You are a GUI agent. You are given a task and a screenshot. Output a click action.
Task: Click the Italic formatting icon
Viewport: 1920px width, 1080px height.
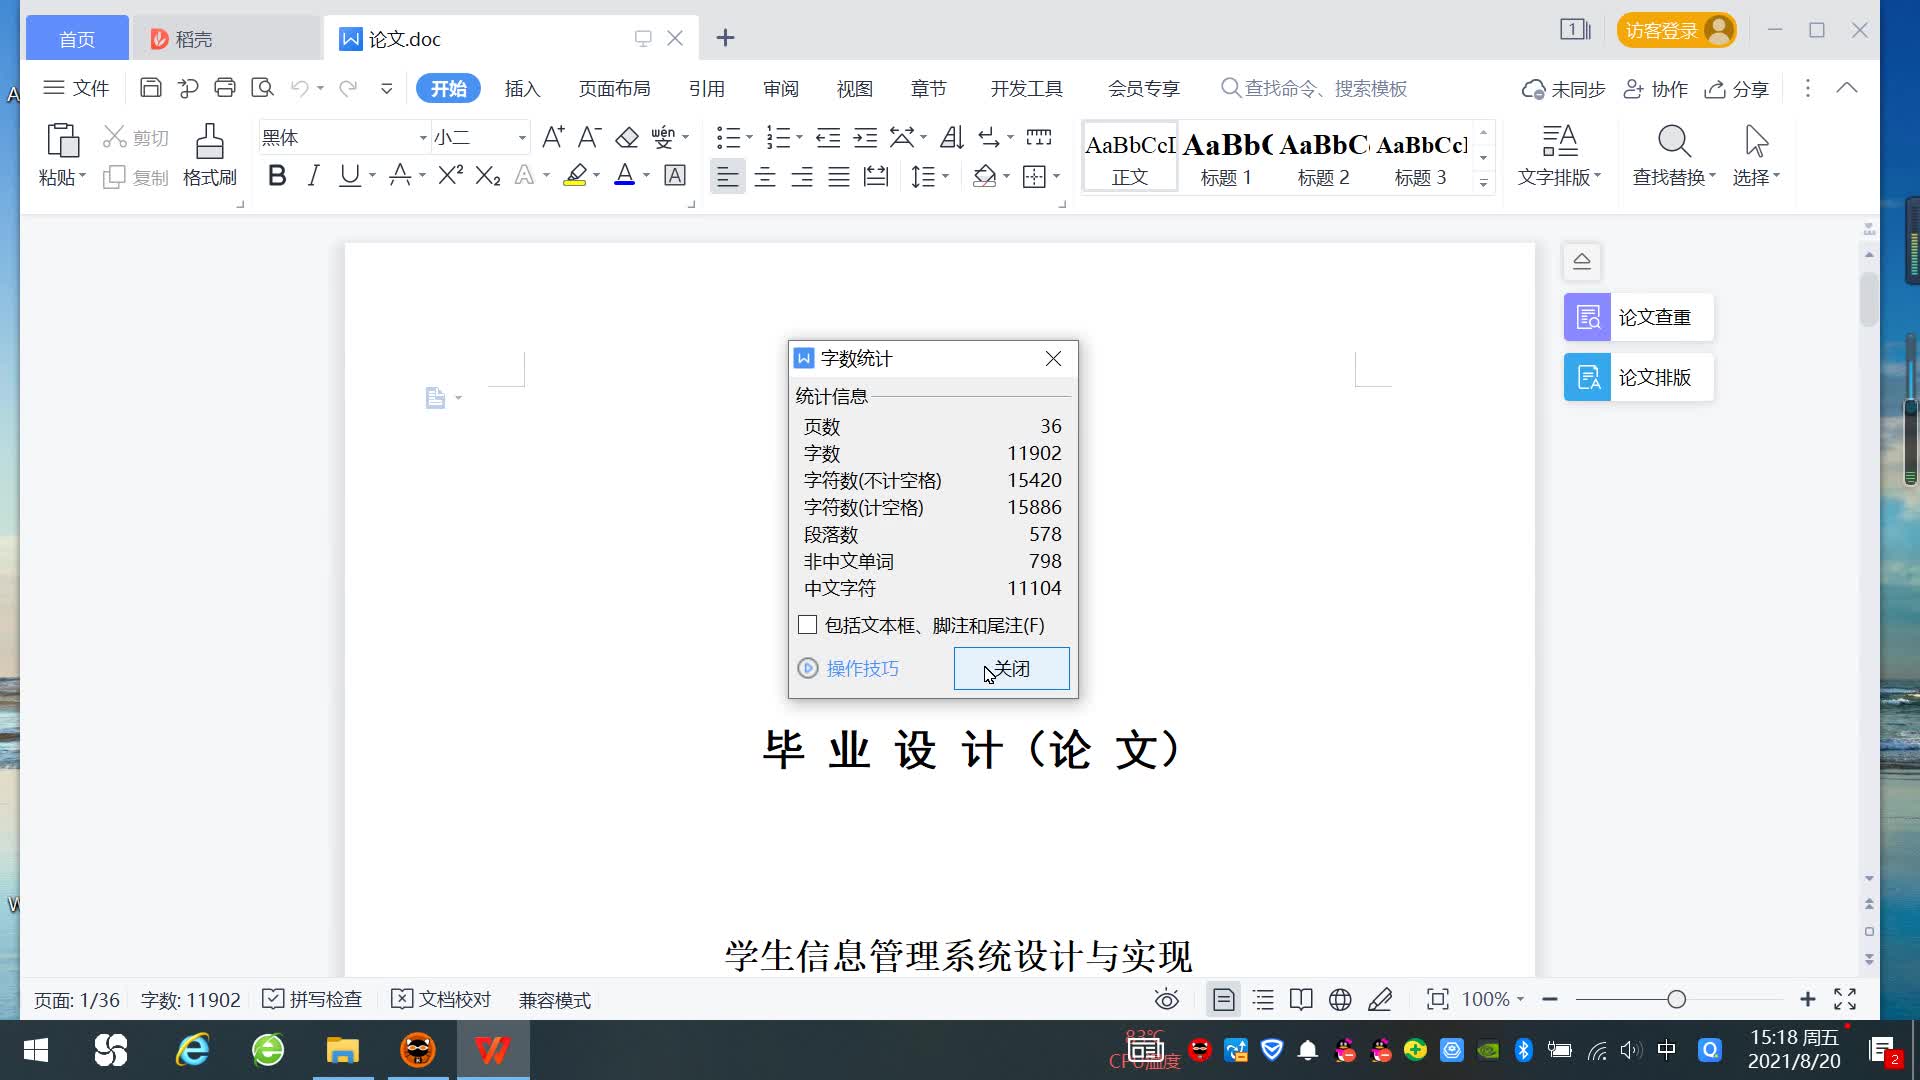click(313, 176)
